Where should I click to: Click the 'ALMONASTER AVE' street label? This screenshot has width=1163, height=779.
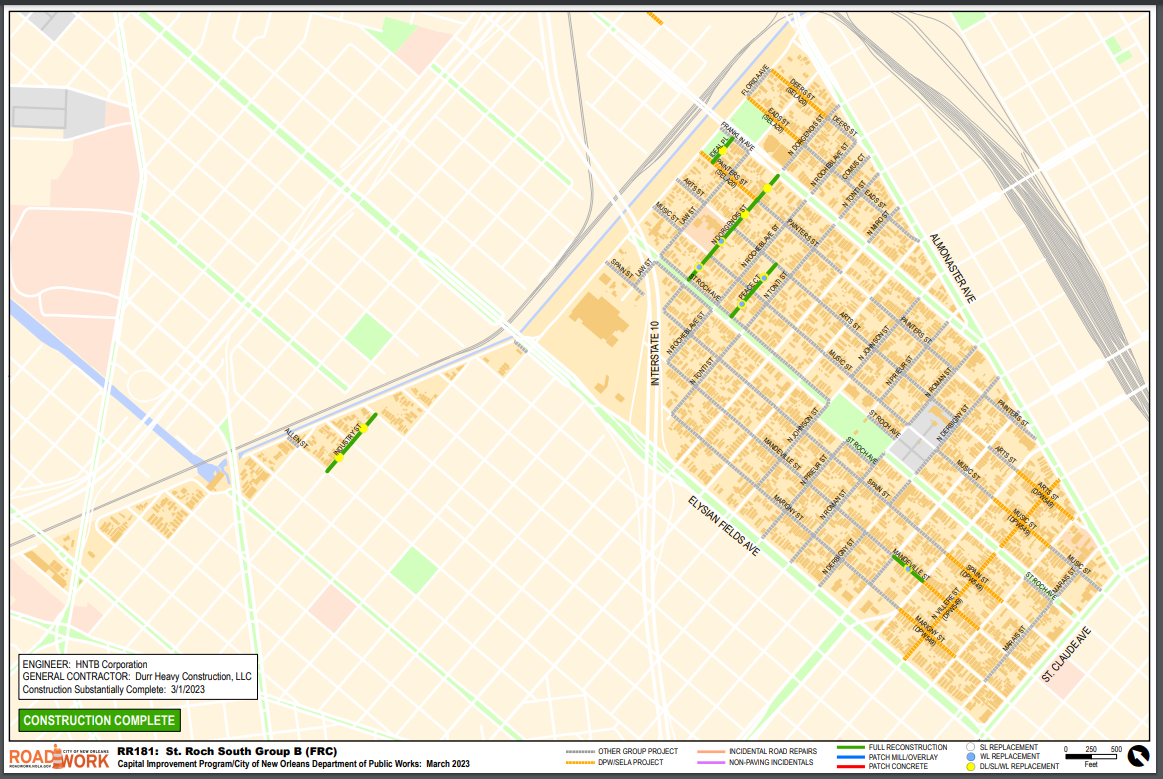[953, 268]
